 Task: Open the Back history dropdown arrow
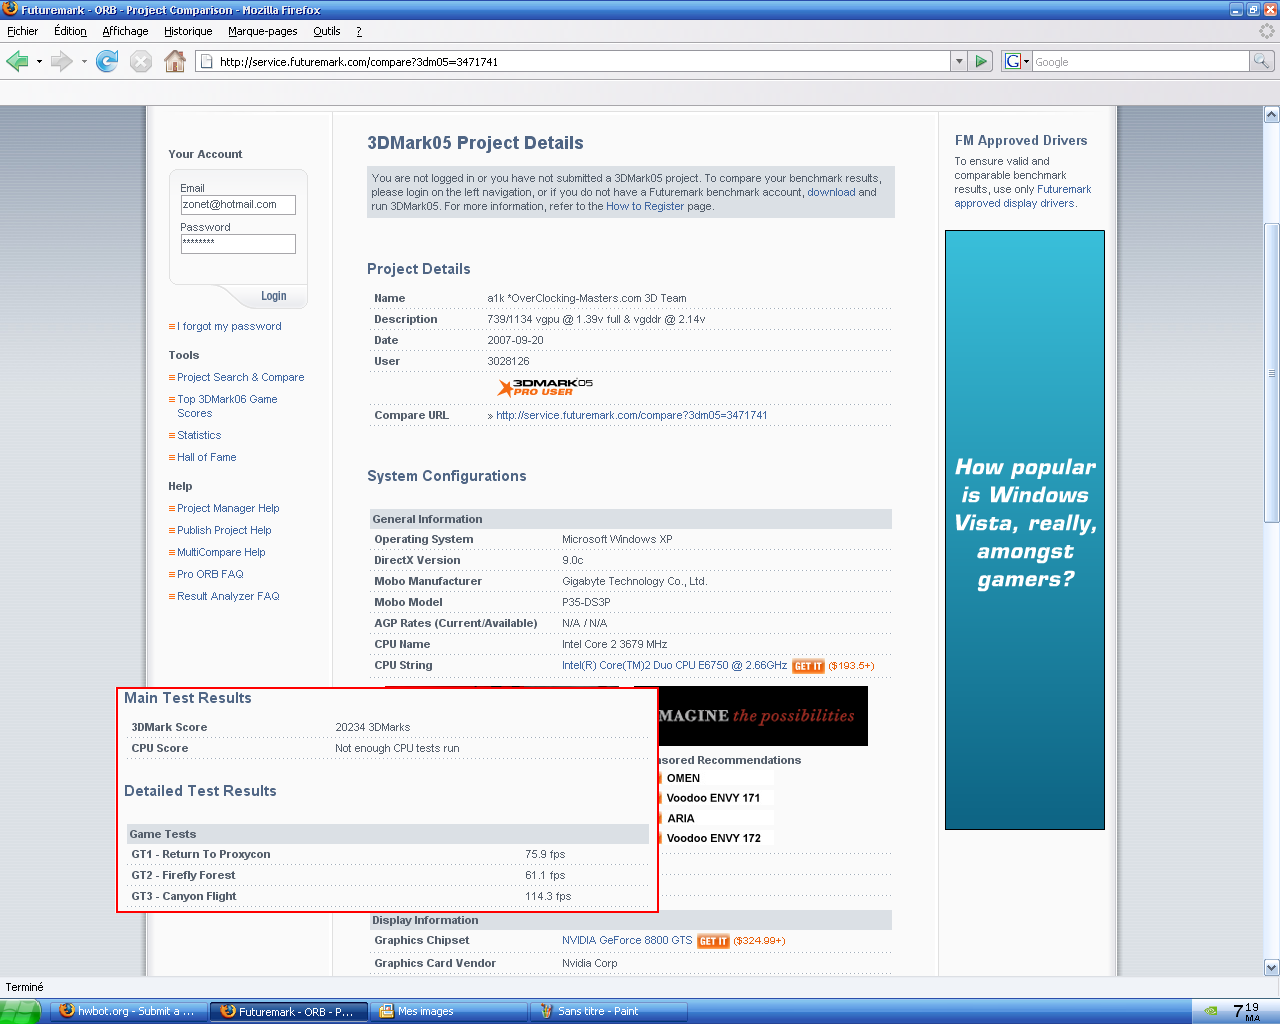pyautogui.click(x=39, y=61)
